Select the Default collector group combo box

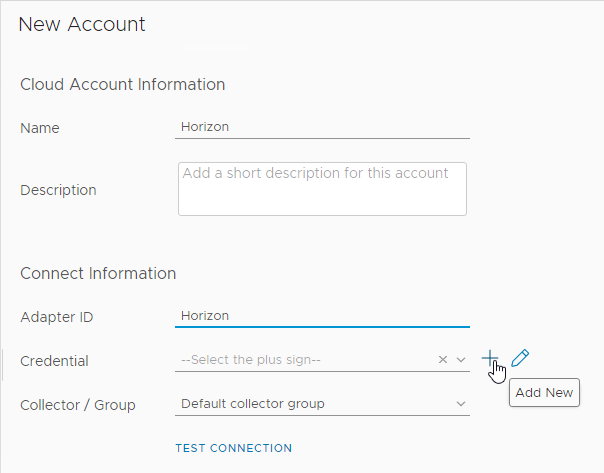tap(322, 404)
